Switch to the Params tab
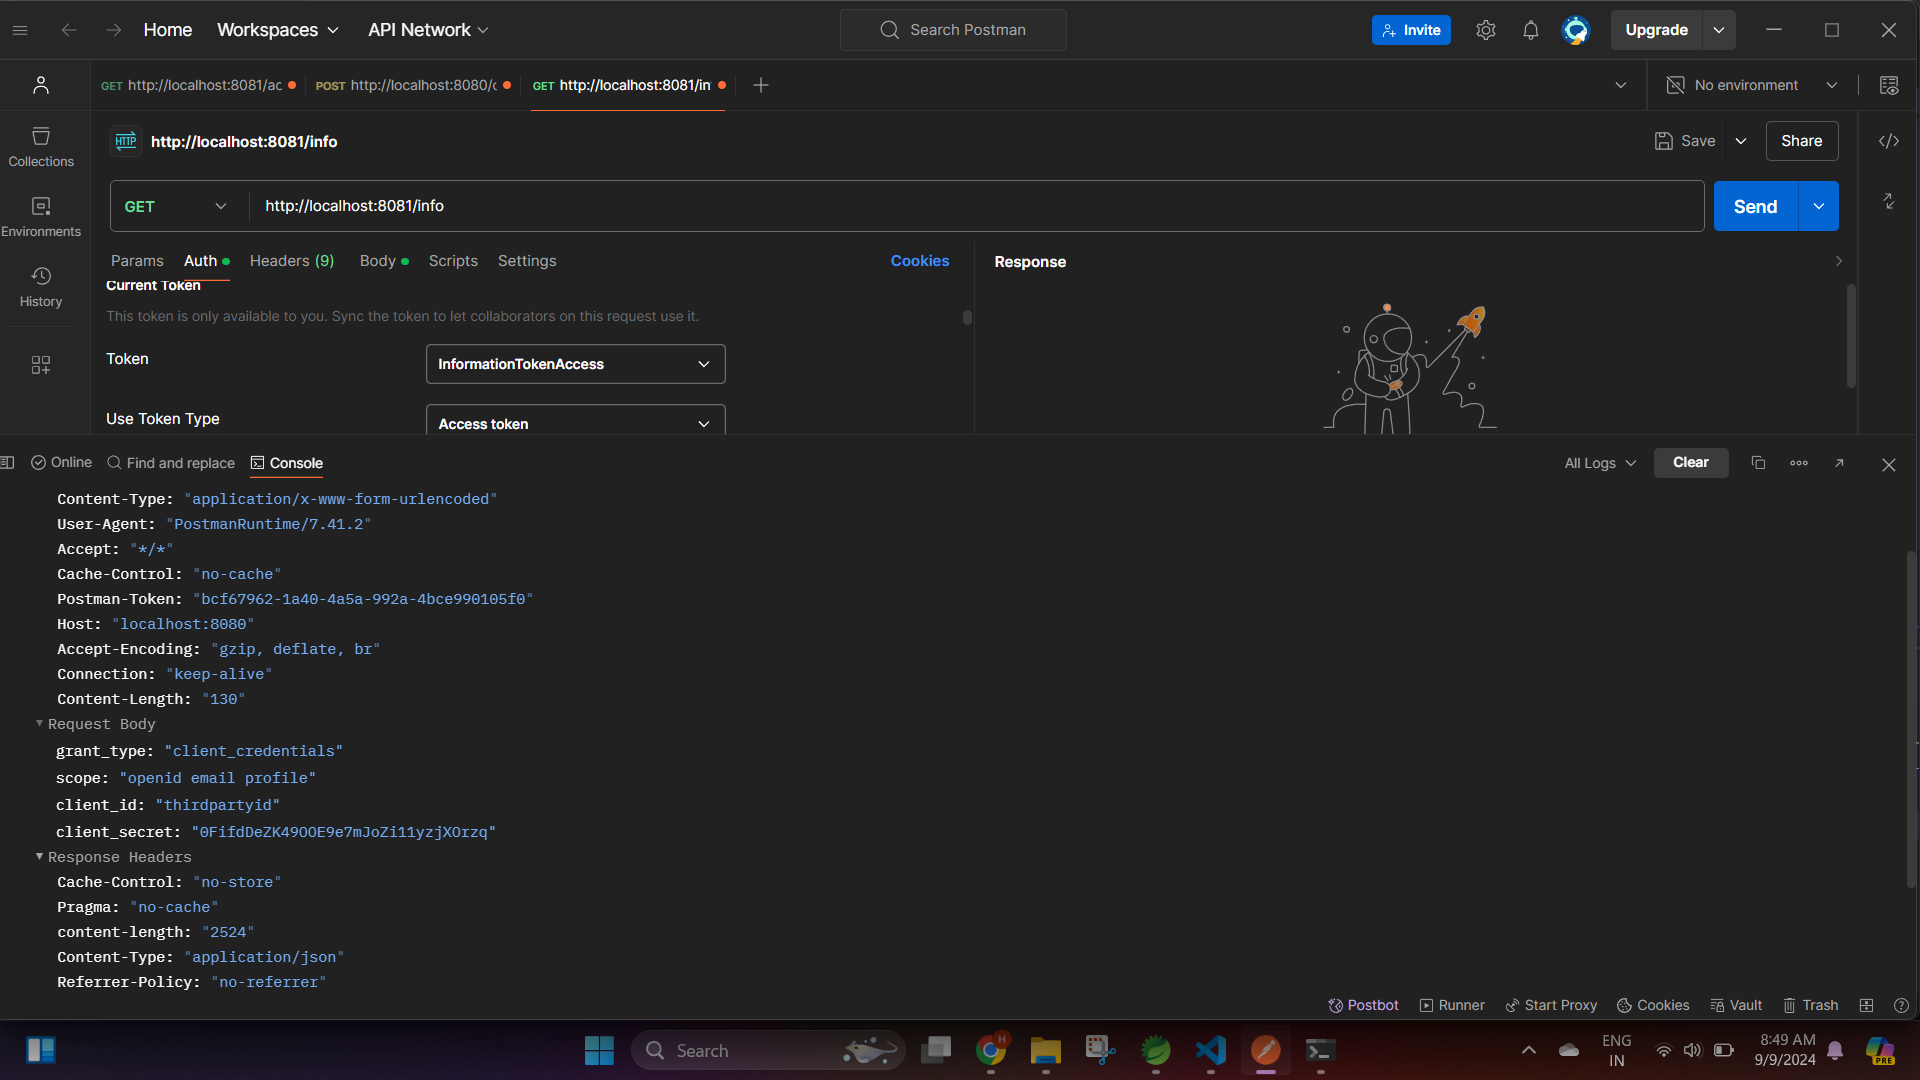1920x1080 pixels. (137, 261)
